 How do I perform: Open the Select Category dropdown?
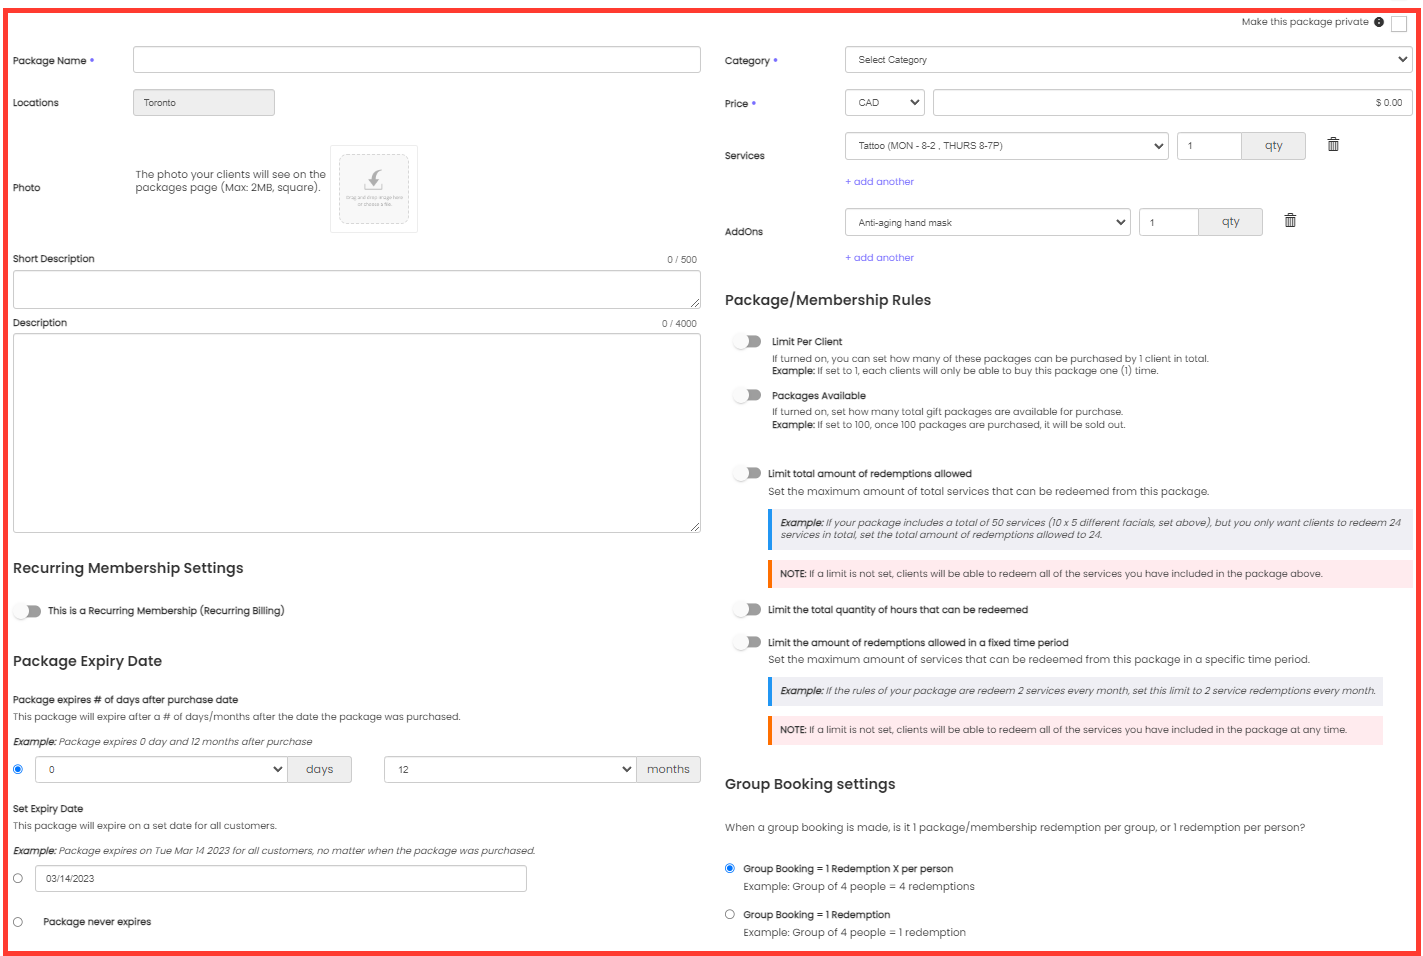(x=1128, y=60)
